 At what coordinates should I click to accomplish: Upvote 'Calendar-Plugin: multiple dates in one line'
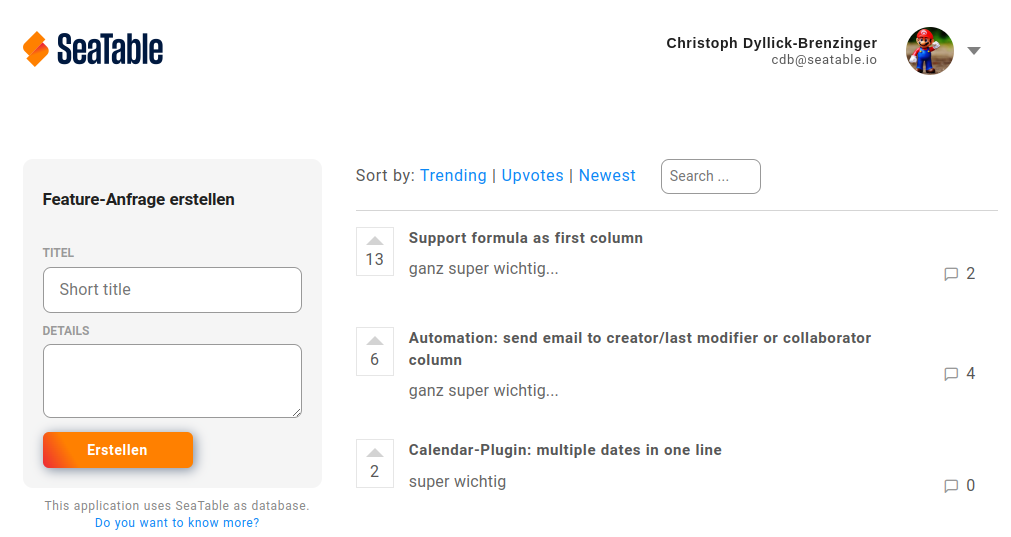375,453
